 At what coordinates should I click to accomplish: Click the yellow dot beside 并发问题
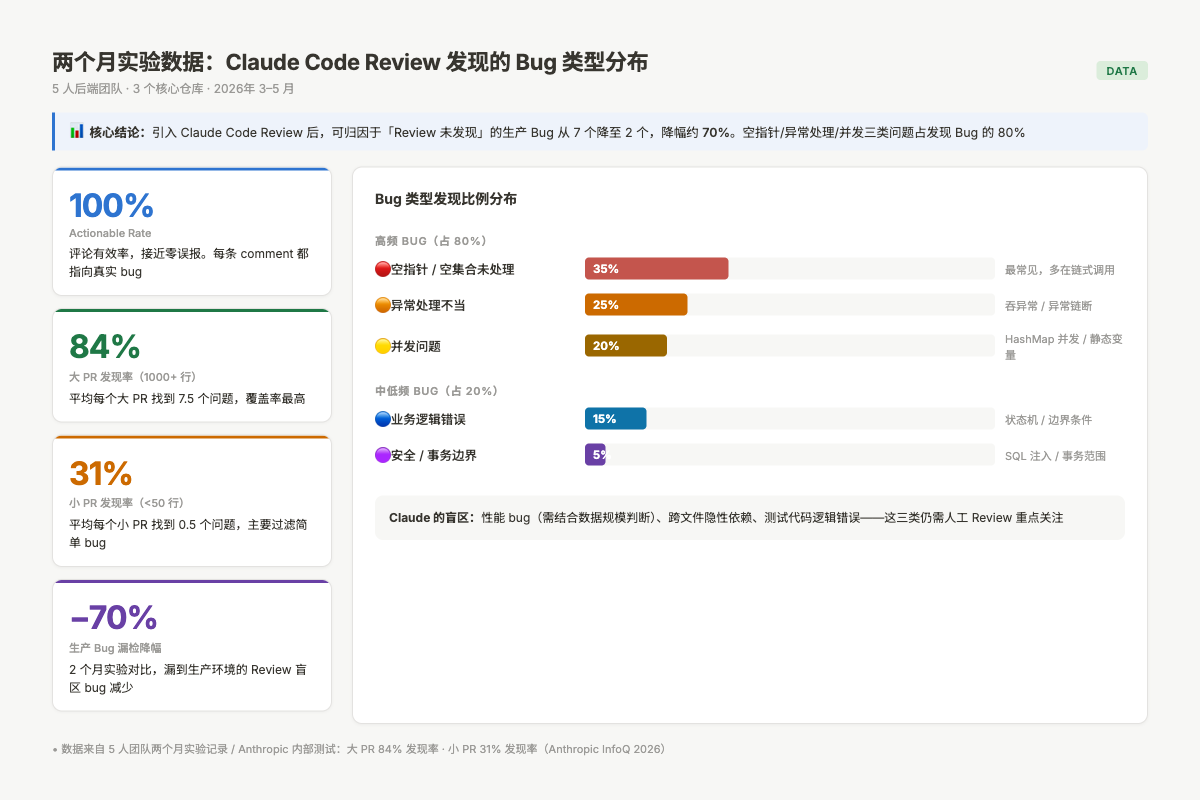click(382, 346)
